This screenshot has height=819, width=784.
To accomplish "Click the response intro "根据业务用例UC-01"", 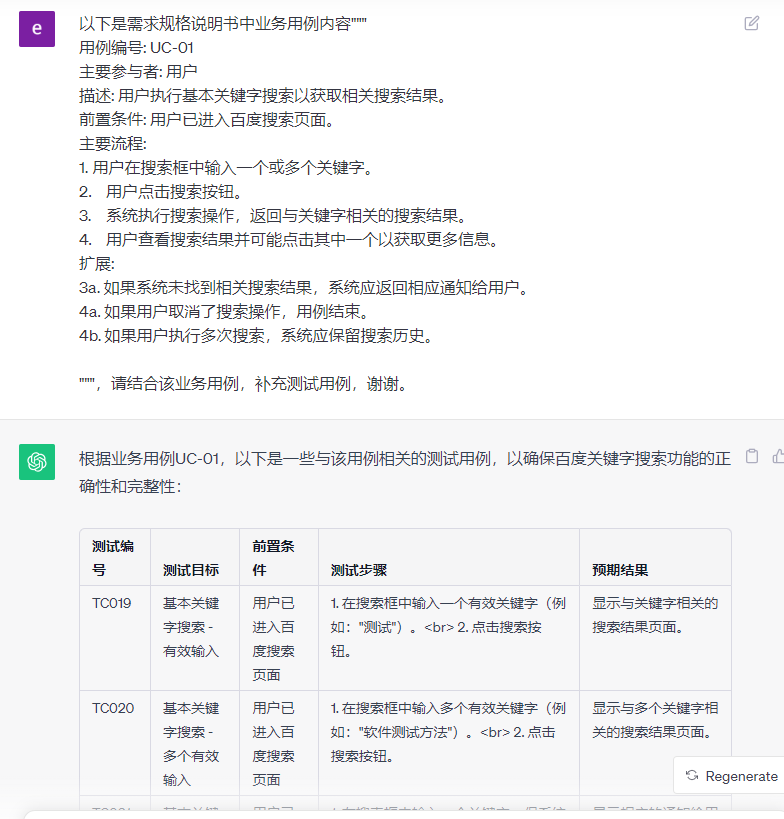I will (149, 459).
